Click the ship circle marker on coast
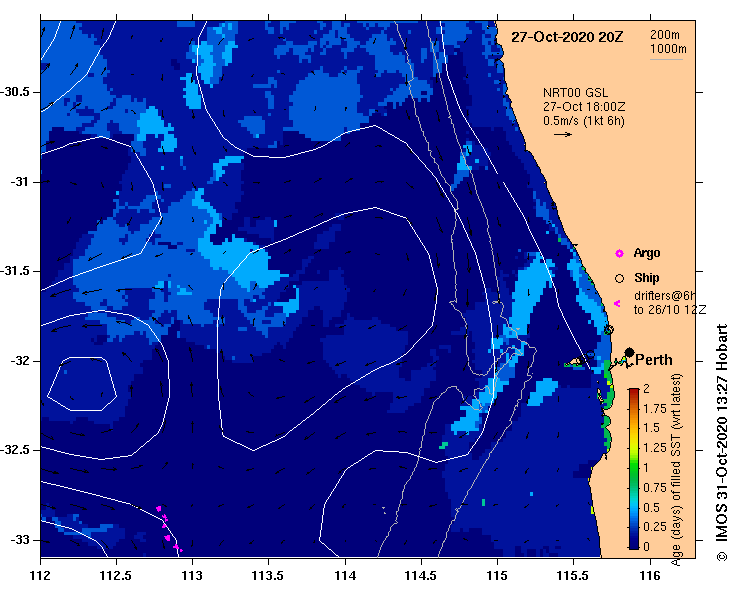This screenshot has height=592, width=739. click(608, 329)
